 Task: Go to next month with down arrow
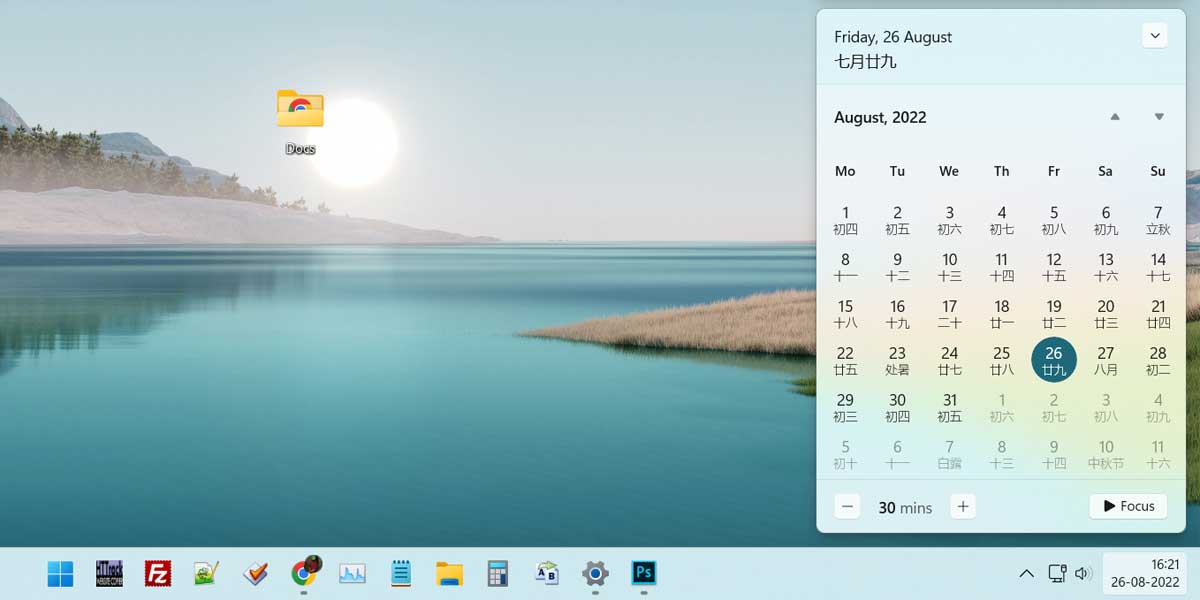click(1159, 117)
